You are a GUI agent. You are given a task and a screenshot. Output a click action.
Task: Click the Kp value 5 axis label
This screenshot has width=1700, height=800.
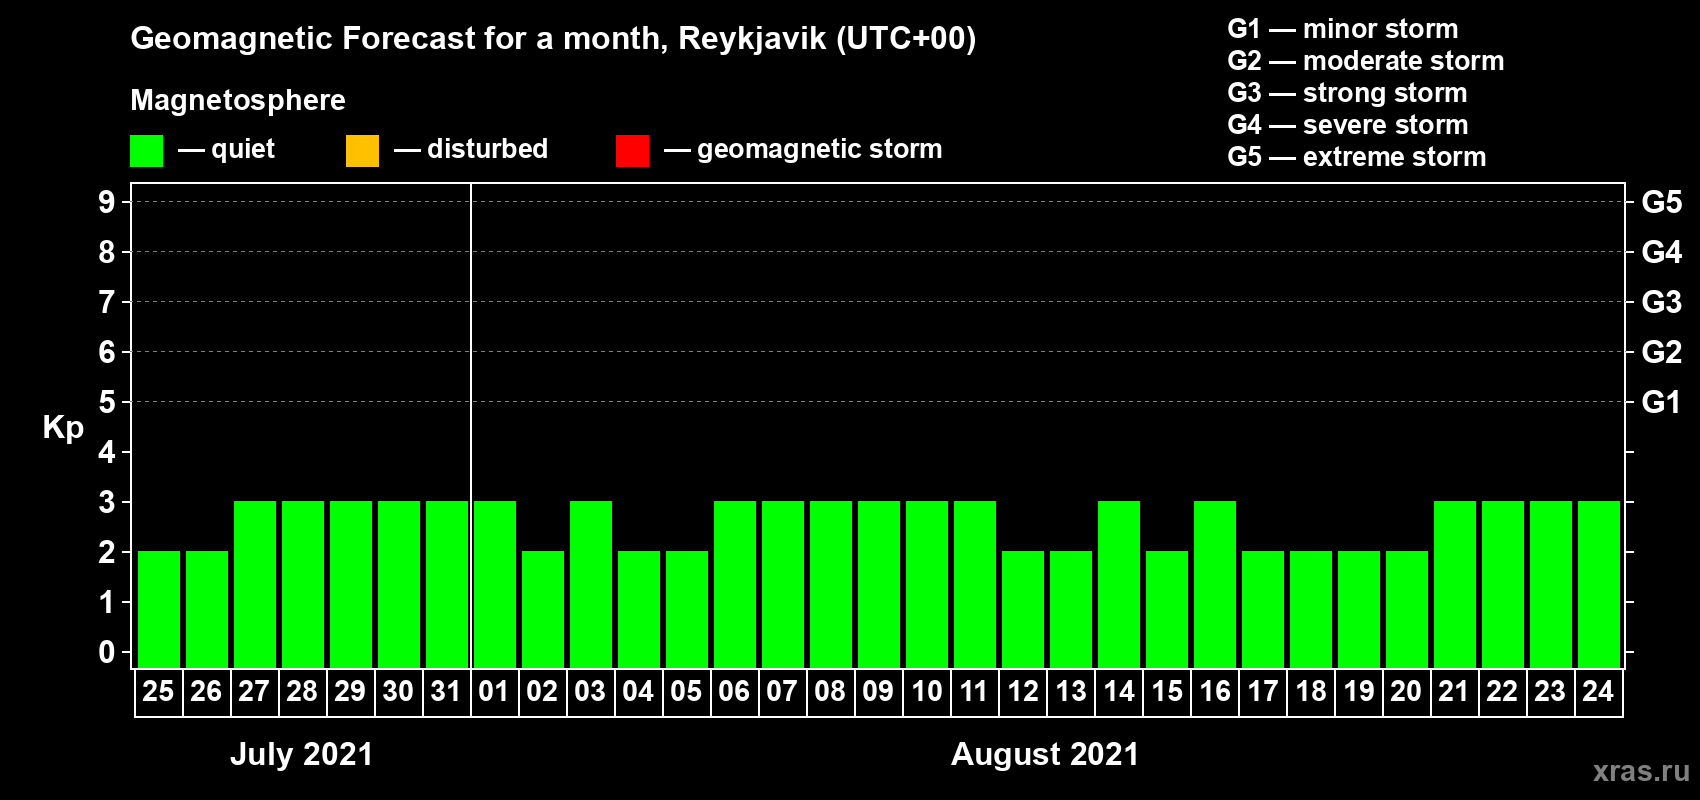pyautogui.click(x=107, y=402)
